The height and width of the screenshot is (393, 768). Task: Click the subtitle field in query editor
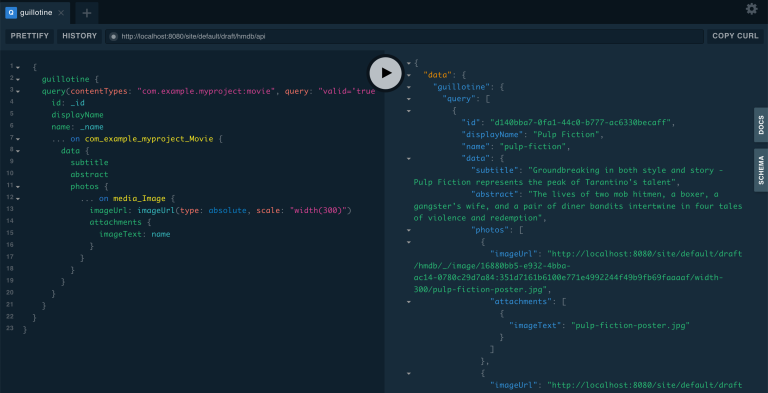[89, 163]
